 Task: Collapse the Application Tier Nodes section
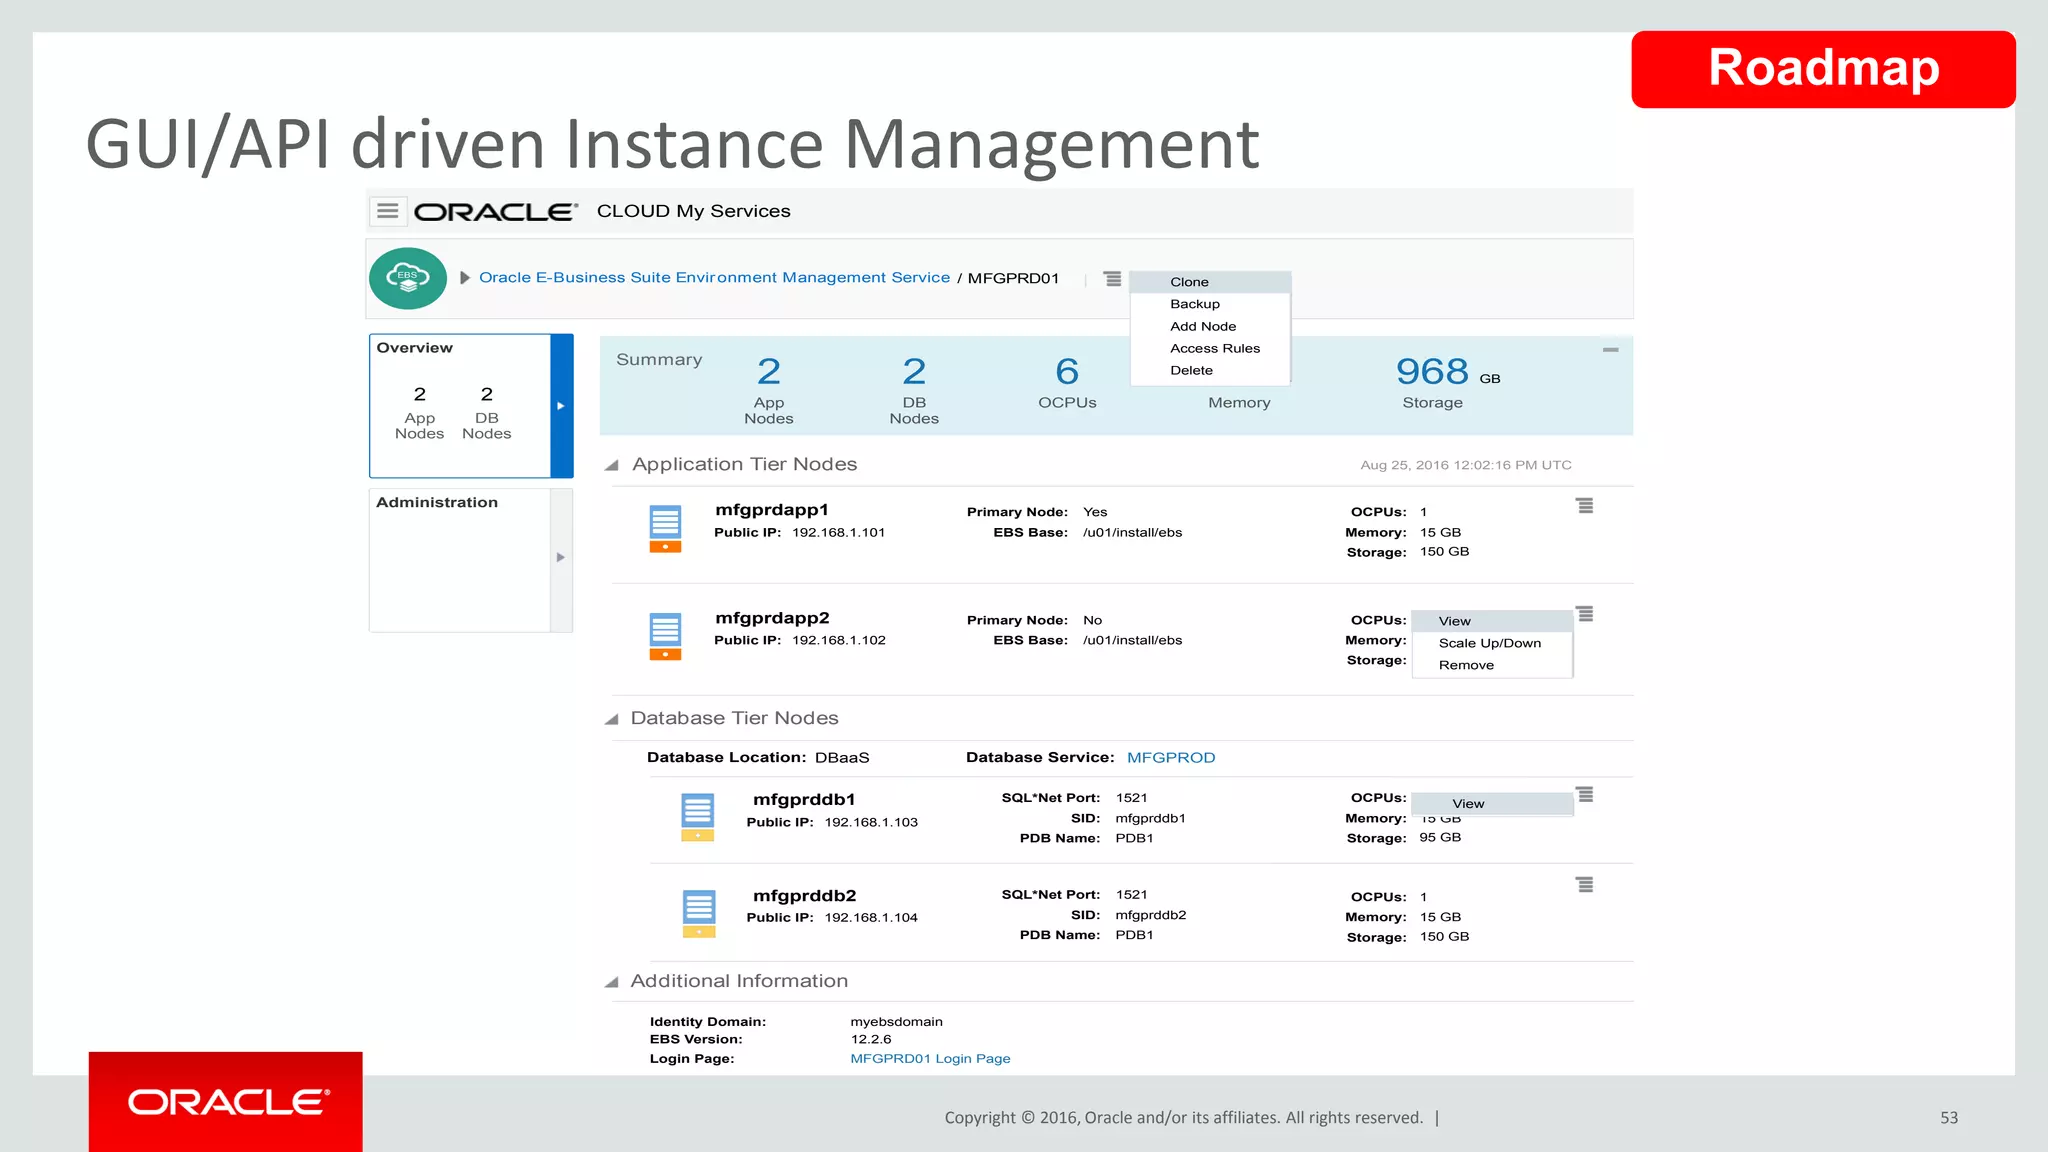612,465
